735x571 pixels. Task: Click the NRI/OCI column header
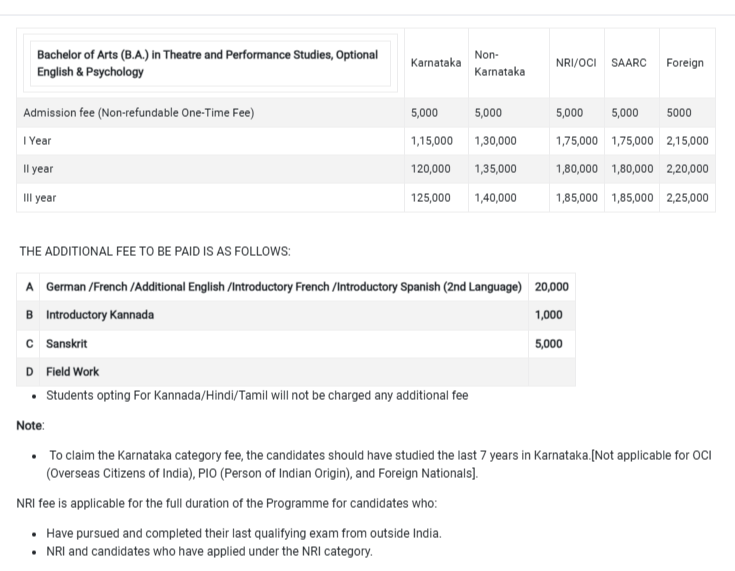click(x=577, y=63)
